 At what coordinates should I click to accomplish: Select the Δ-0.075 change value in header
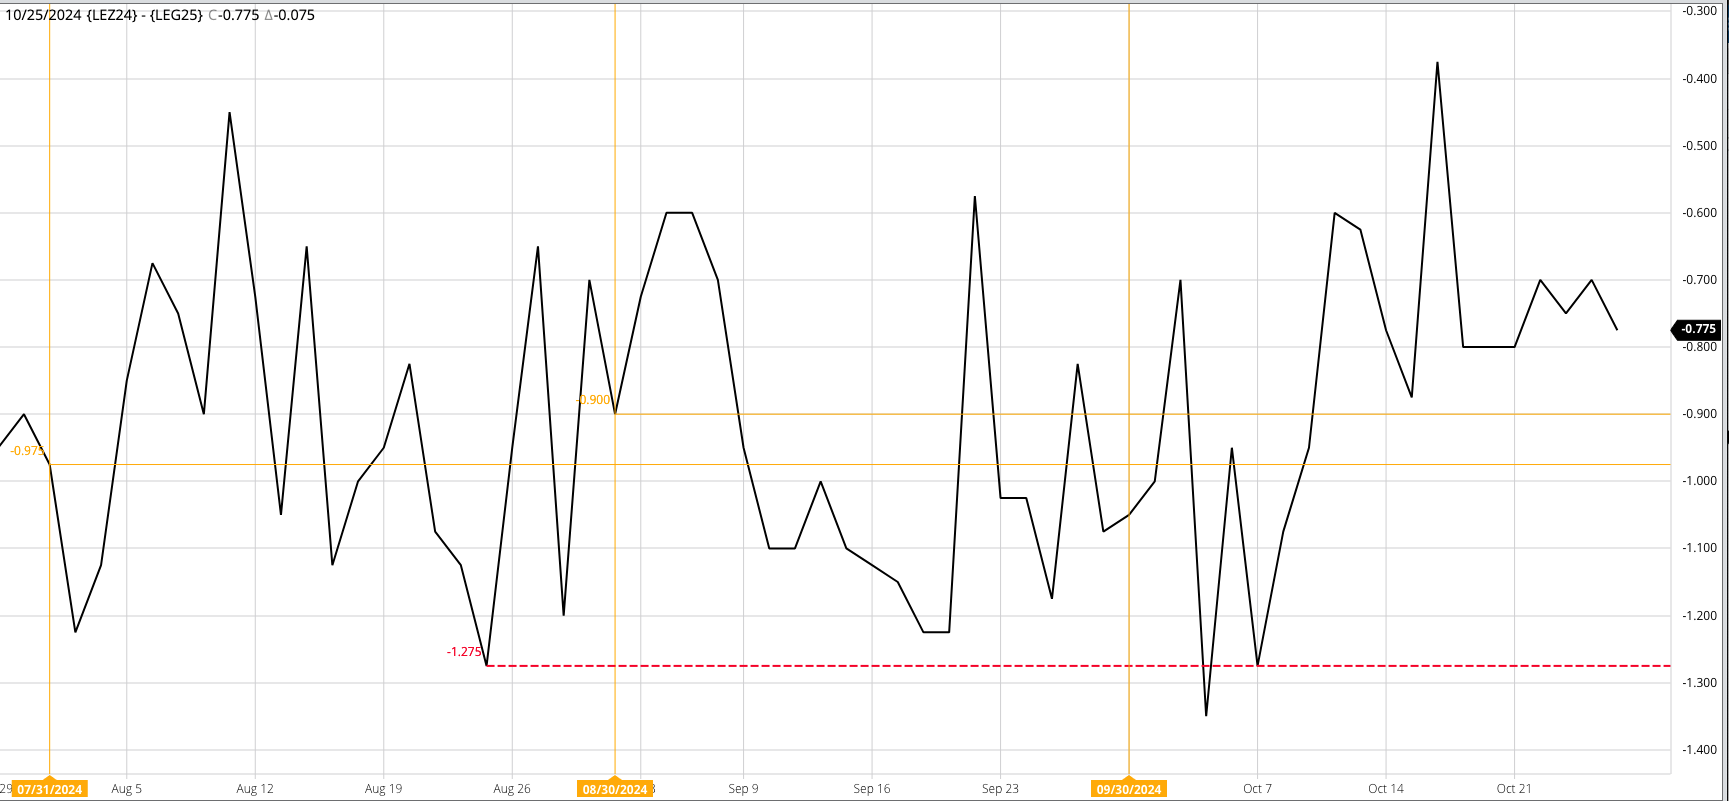289,15
